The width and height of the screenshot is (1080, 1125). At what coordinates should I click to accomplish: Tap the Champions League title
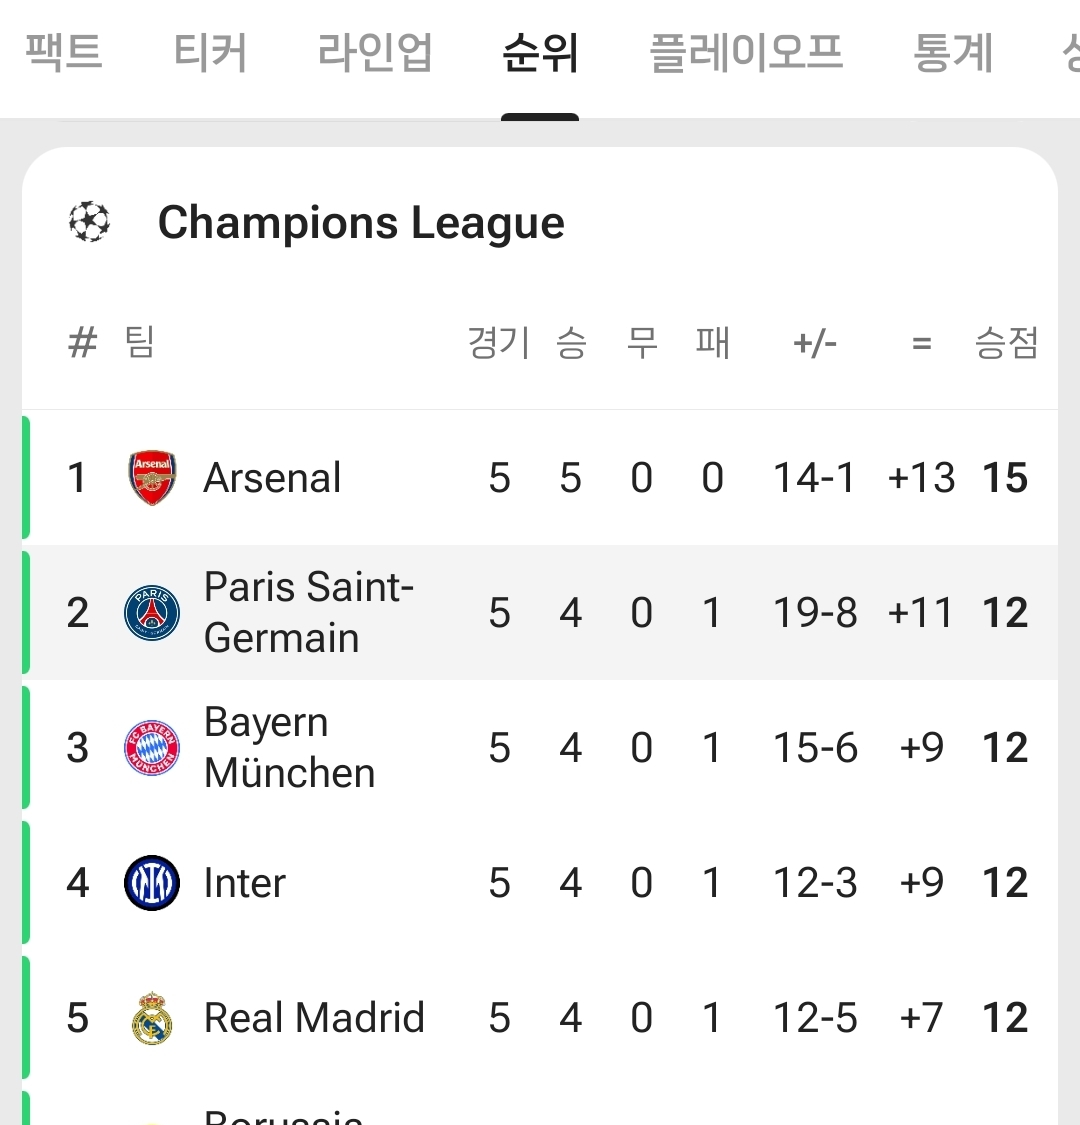tap(361, 222)
